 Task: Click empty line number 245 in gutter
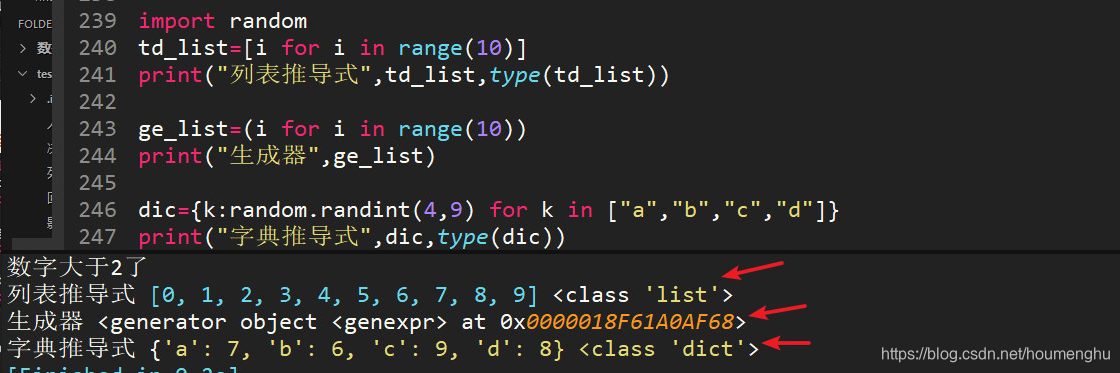97,183
